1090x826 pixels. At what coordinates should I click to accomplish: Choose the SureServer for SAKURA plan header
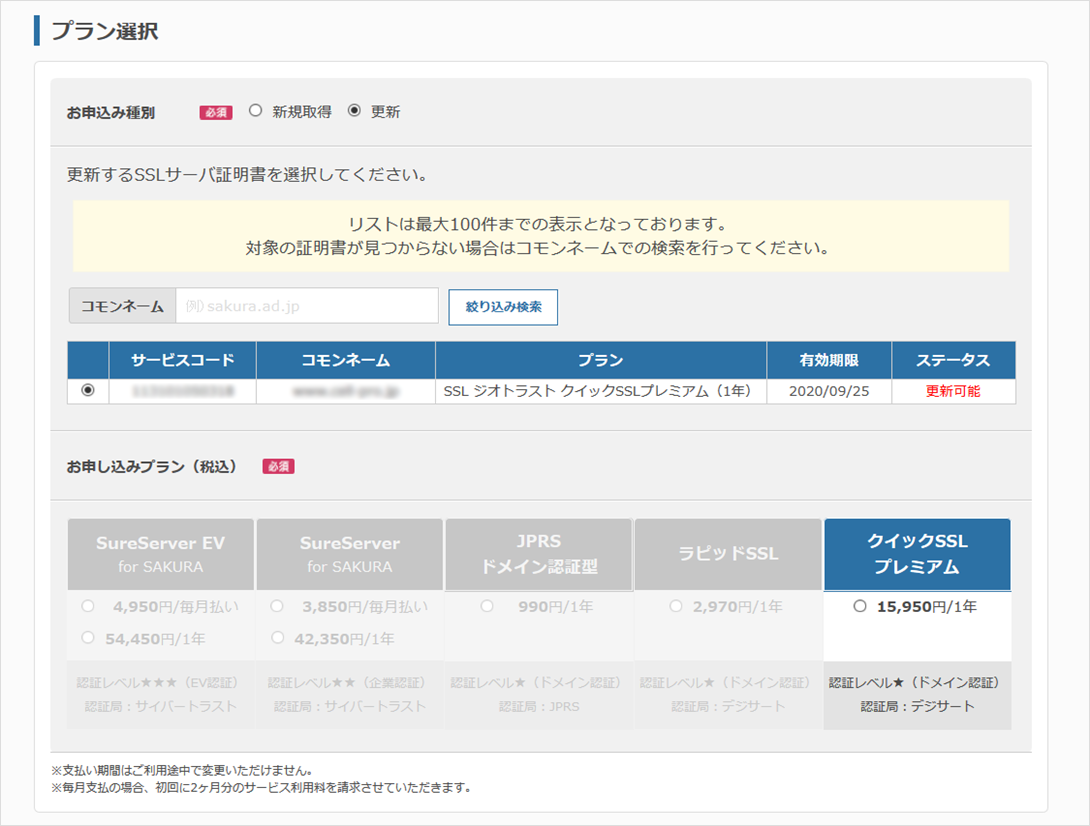point(349,554)
